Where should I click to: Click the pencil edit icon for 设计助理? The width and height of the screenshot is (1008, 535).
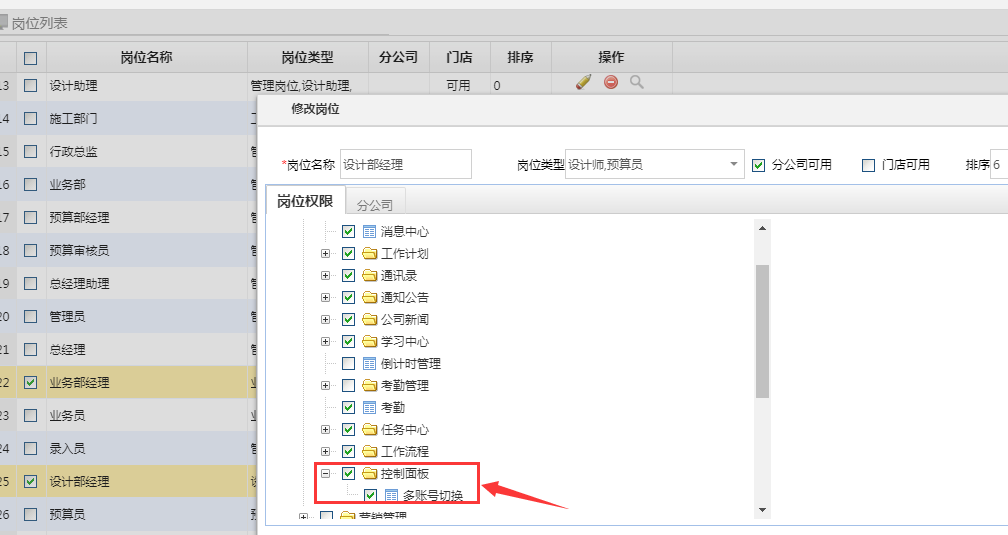click(x=584, y=83)
